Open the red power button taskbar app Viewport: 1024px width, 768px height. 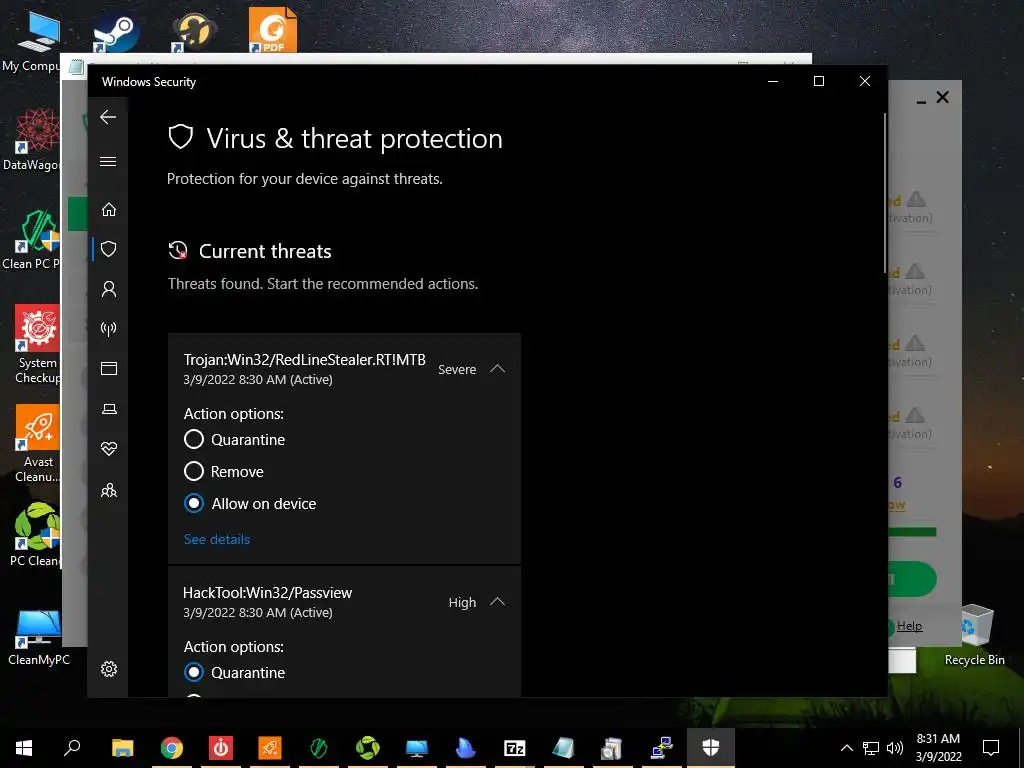pyautogui.click(x=221, y=748)
